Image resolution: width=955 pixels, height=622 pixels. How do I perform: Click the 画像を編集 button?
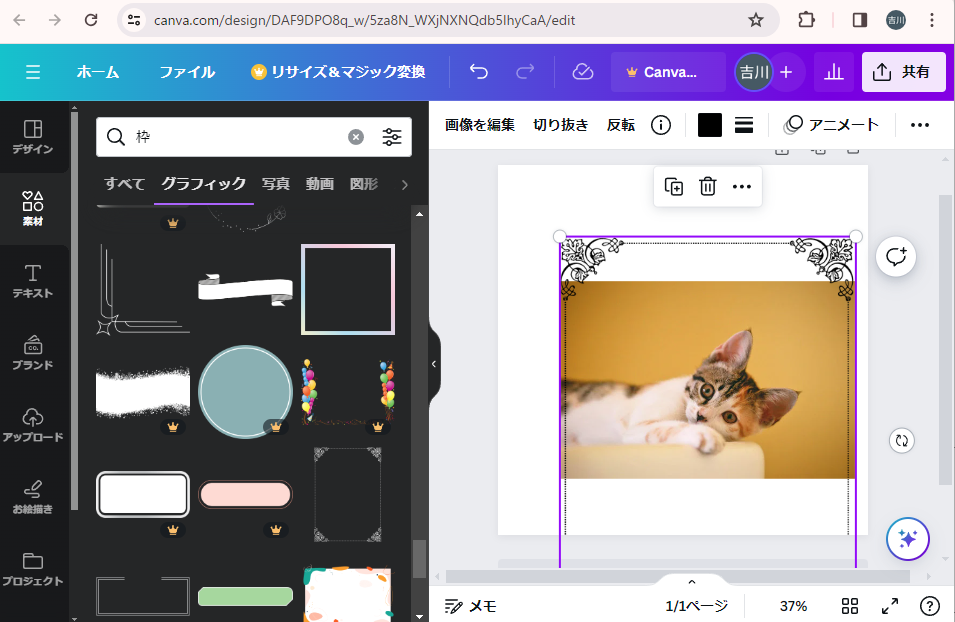480,125
